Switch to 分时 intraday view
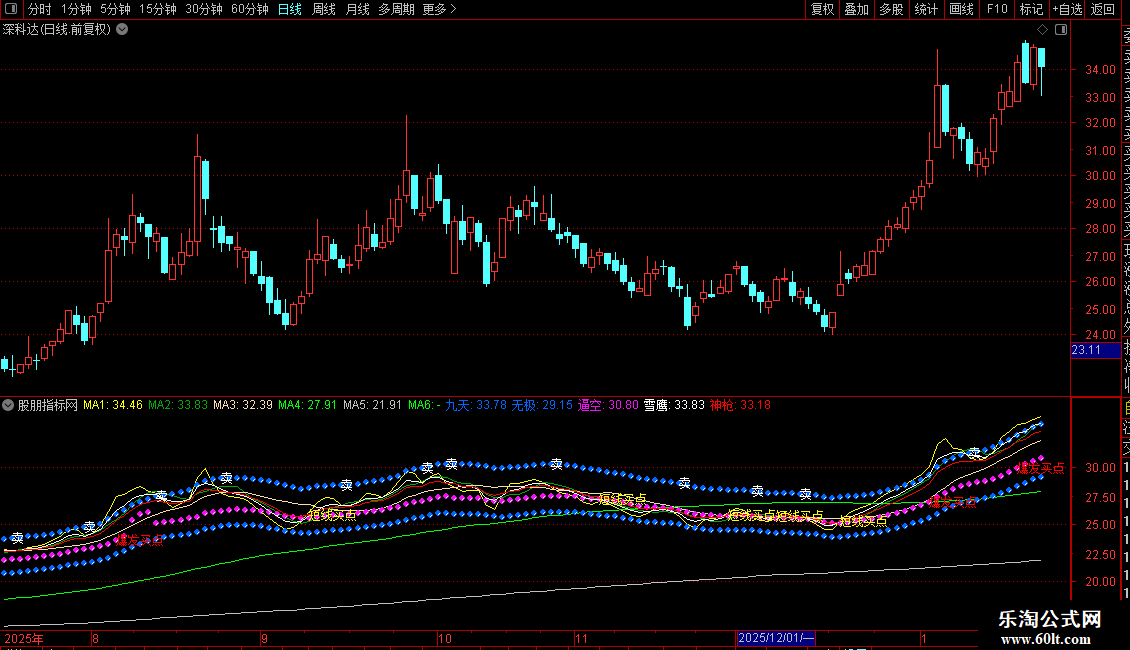 (x=40, y=9)
